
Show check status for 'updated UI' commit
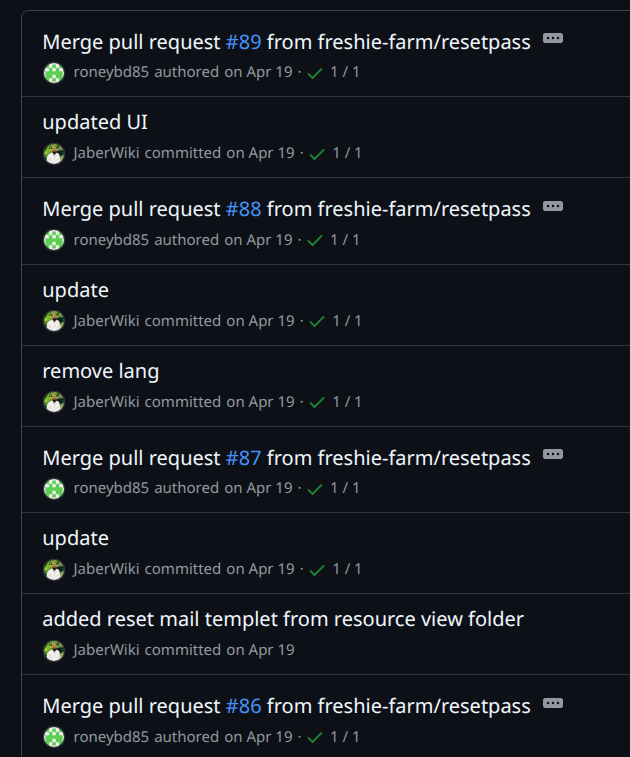click(335, 154)
